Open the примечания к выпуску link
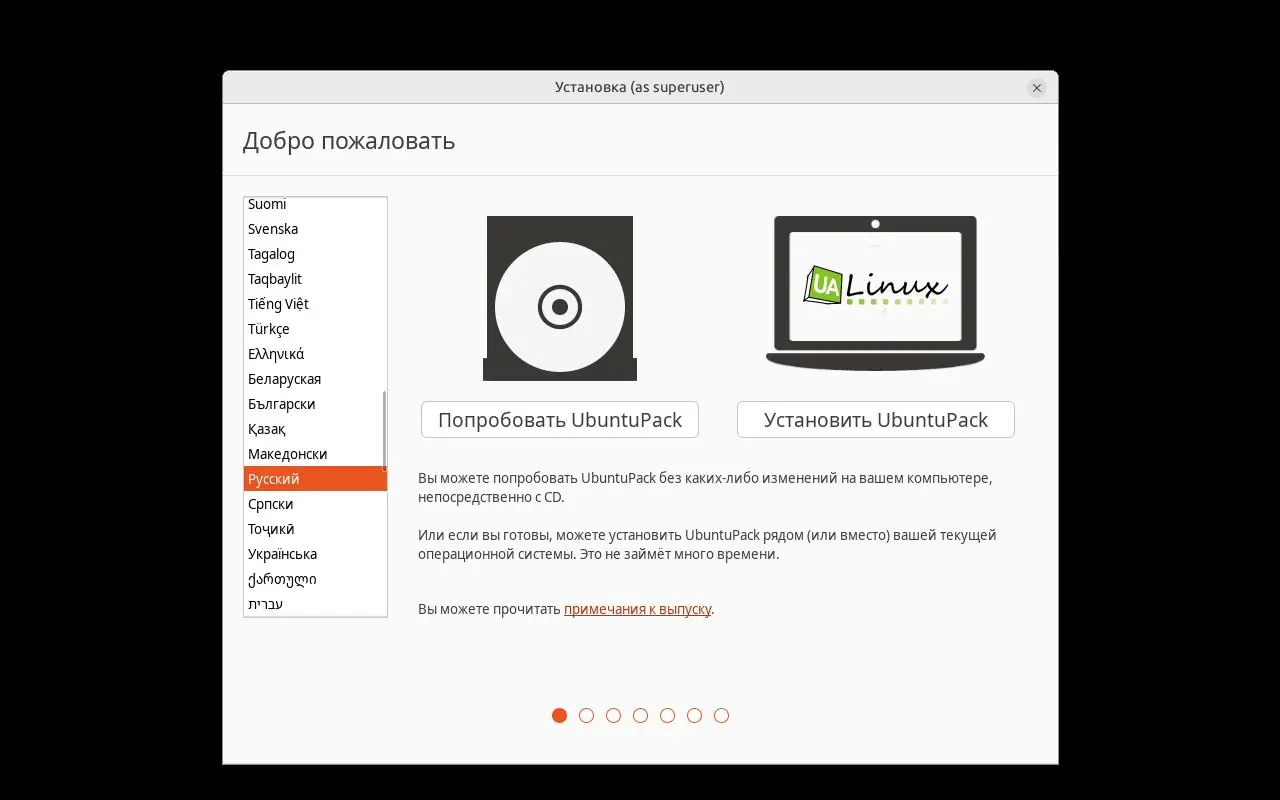The height and width of the screenshot is (800, 1280). [638, 609]
